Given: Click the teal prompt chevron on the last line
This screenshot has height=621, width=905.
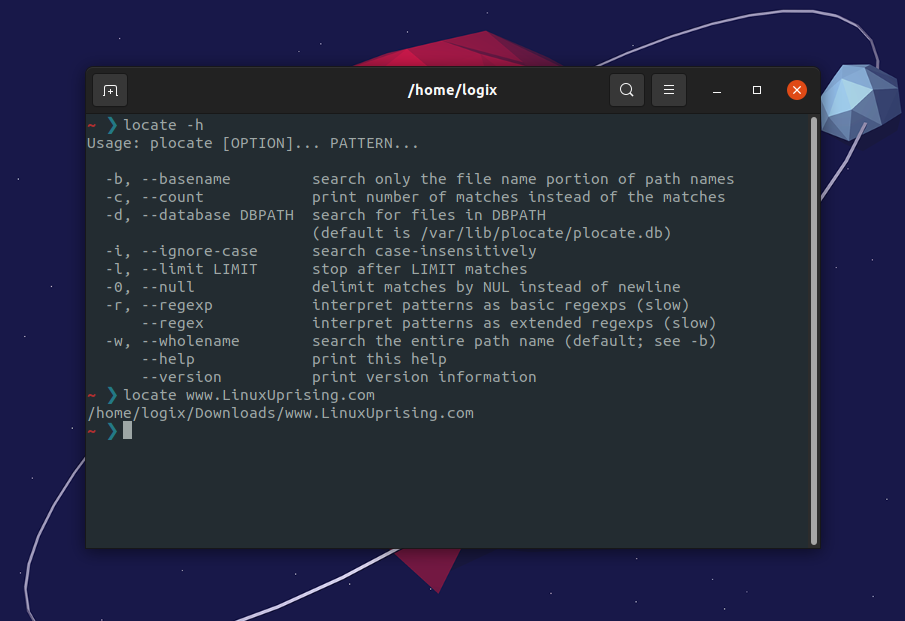Looking at the screenshot, I should click(113, 431).
